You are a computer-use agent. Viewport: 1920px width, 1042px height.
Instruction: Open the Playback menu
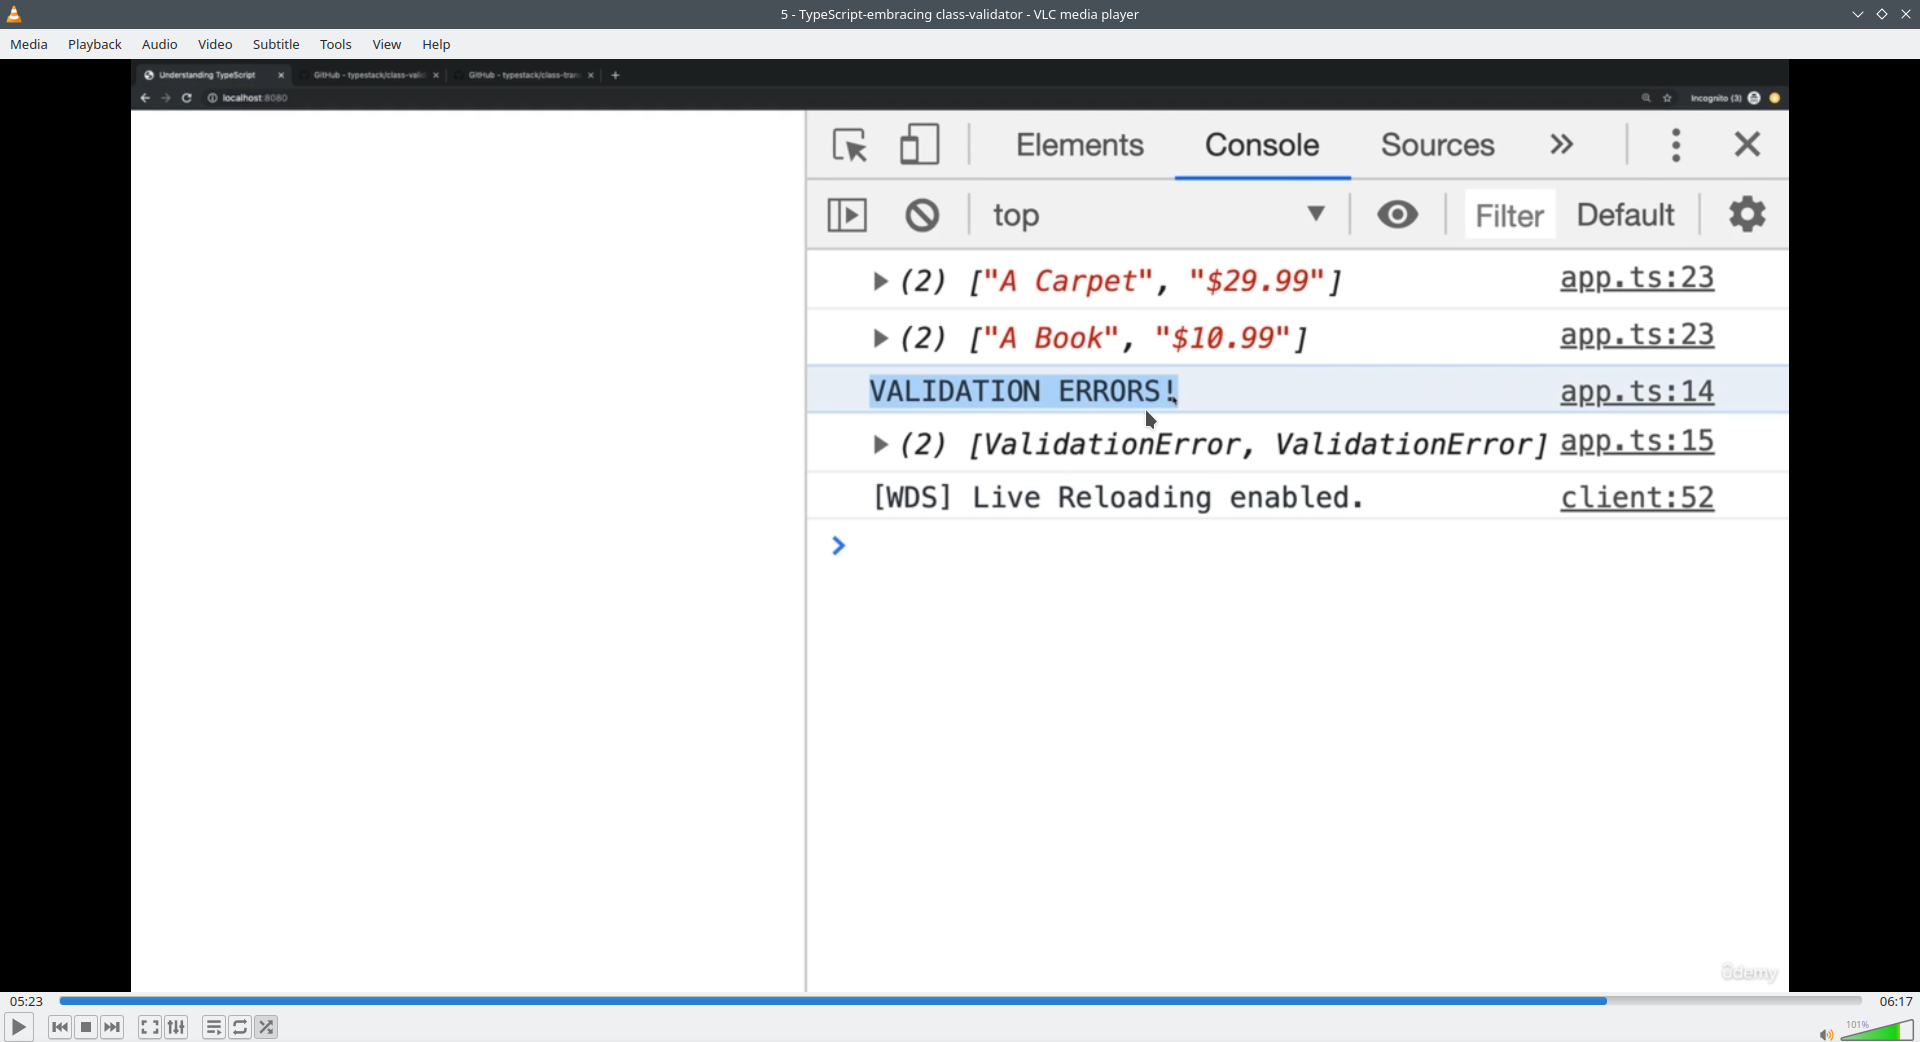[95, 45]
